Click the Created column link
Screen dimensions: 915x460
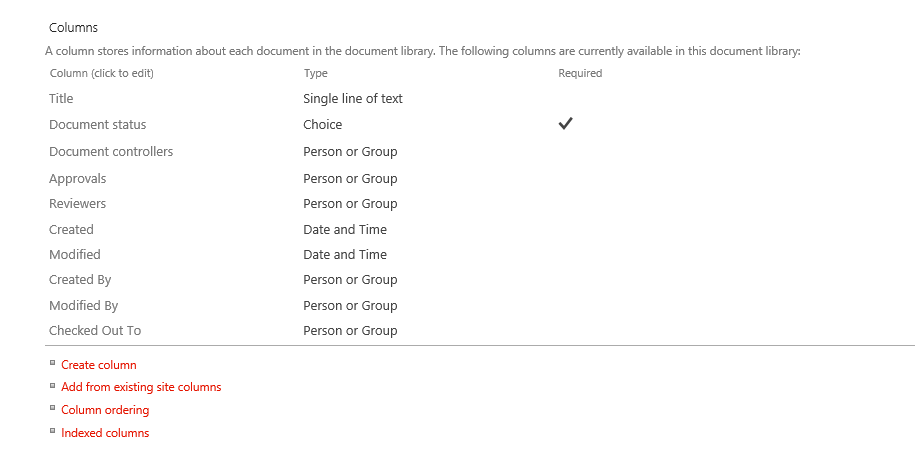pyautogui.click(x=71, y=230)
